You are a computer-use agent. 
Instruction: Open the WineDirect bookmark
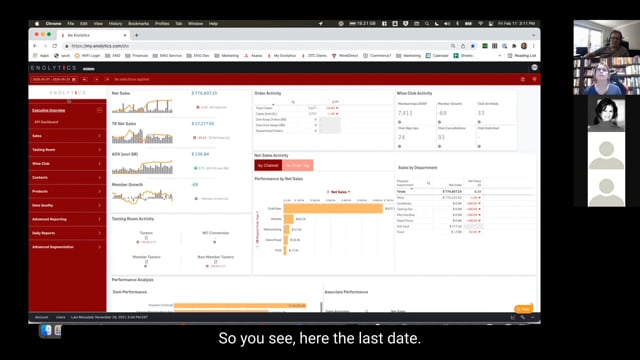pos(345,56)
